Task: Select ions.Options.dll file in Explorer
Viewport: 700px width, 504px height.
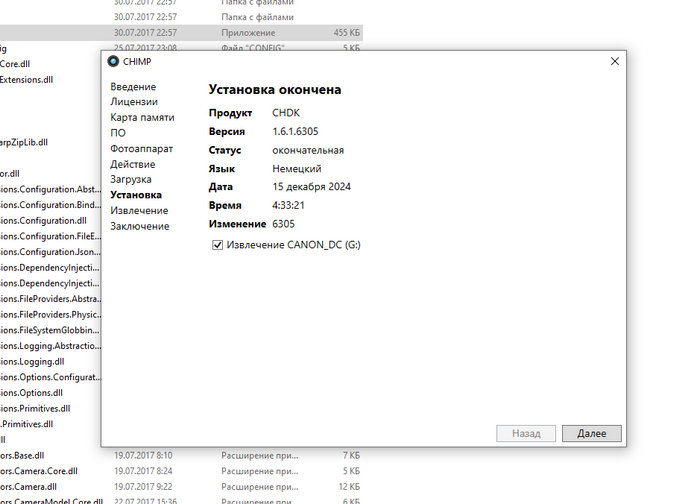Action: [x=31, y=393]
